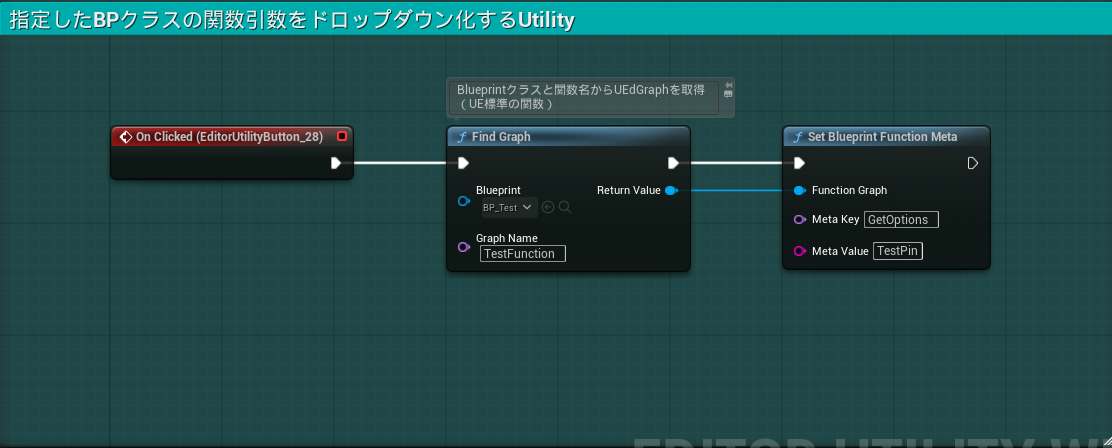Click the red delegate pin on On Clicked node
1112x448 pixels.
(x=342, y=136)
